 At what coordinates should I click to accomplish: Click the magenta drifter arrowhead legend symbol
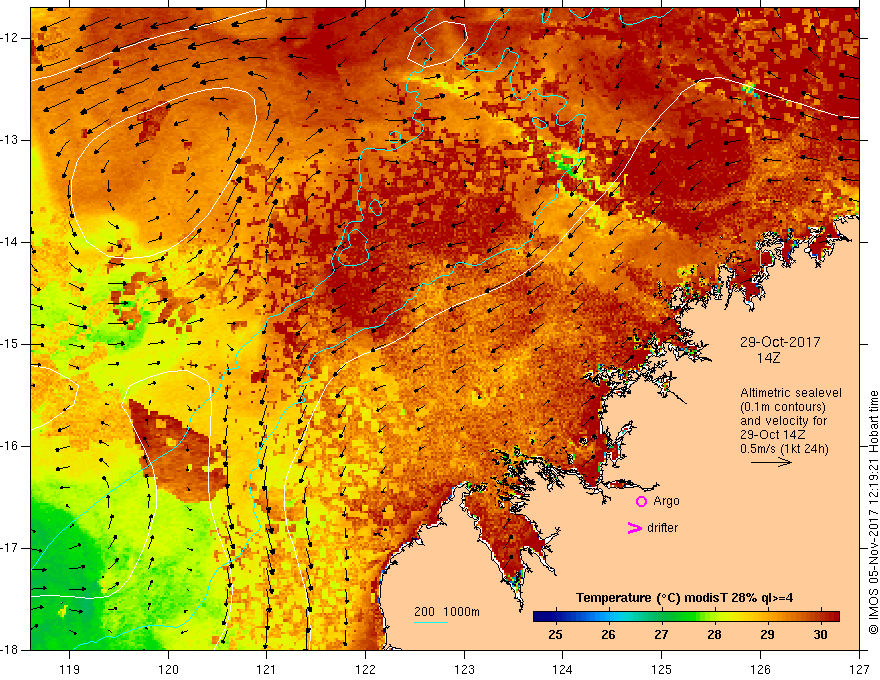pos(634,528)
